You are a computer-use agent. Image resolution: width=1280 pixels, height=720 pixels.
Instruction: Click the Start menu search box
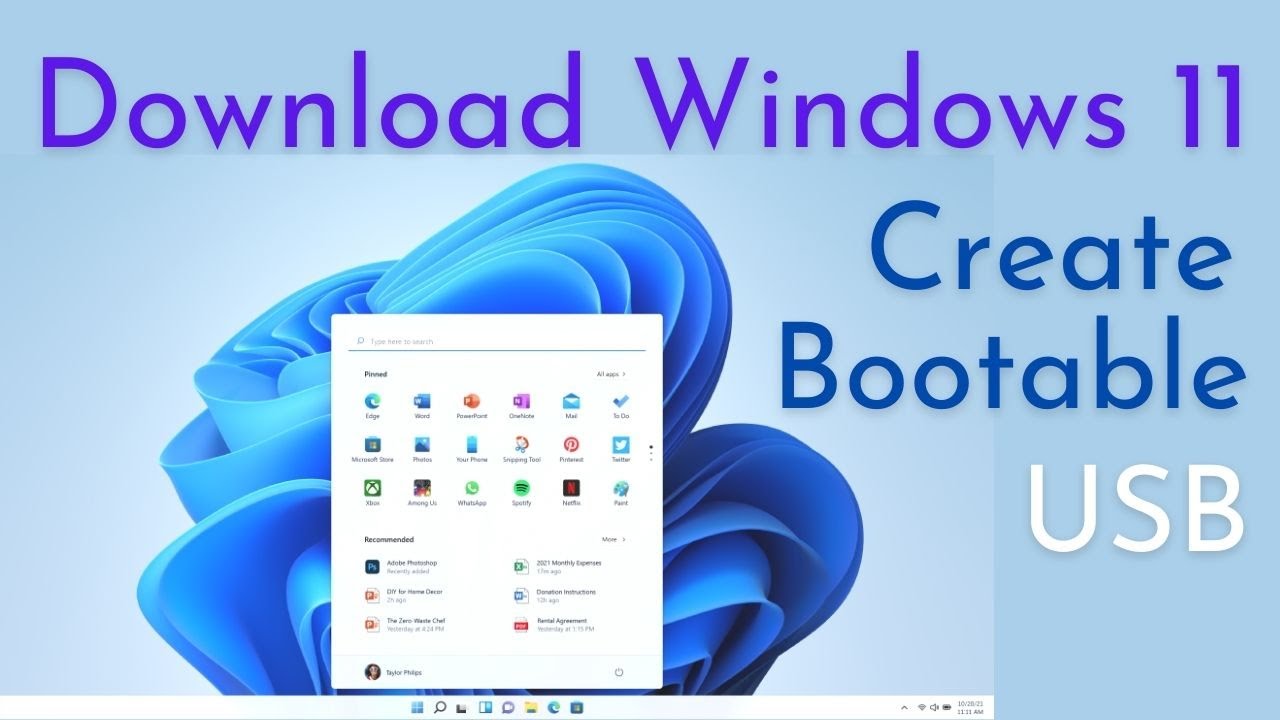pyautogui.click(x=497, y=341)
